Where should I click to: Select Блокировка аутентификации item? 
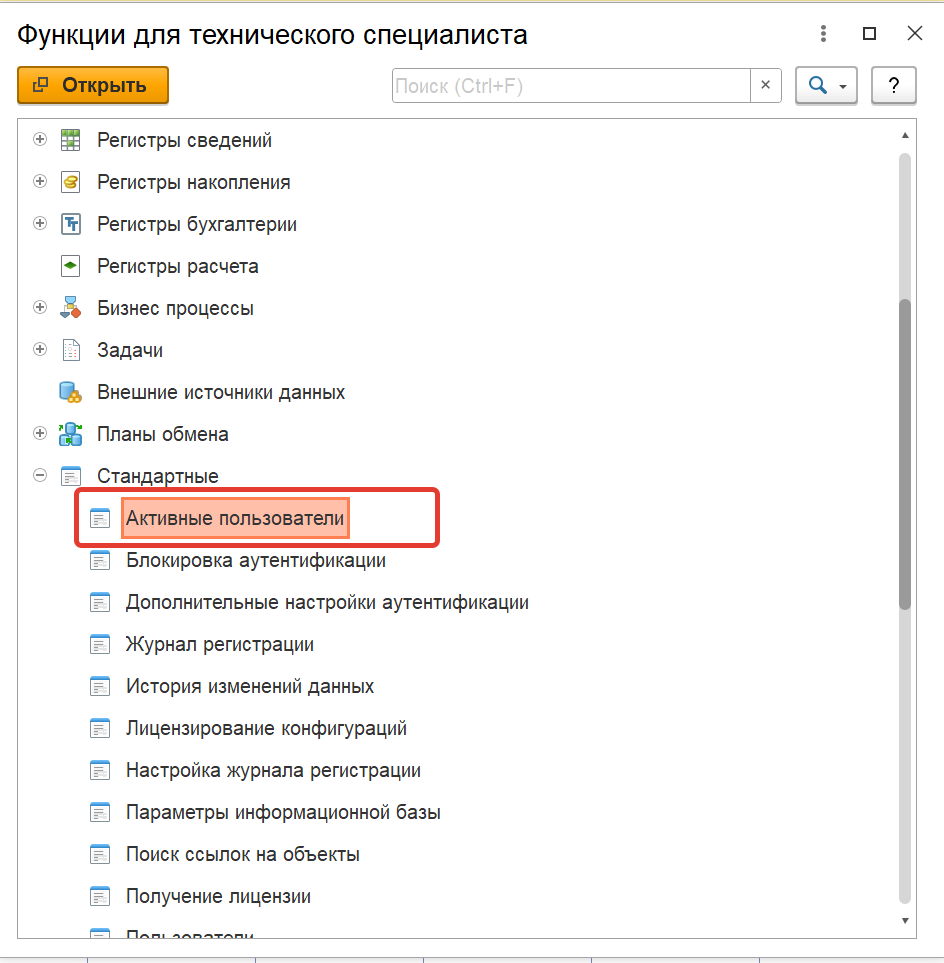click(256, 560)
